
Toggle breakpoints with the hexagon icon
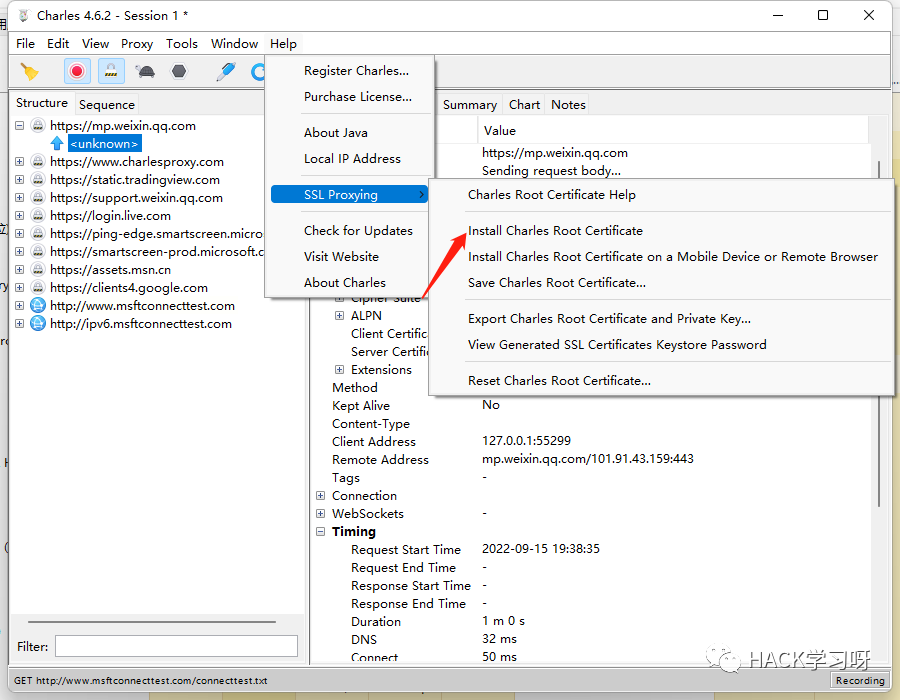pyautogui.click(x=179, y=71)
